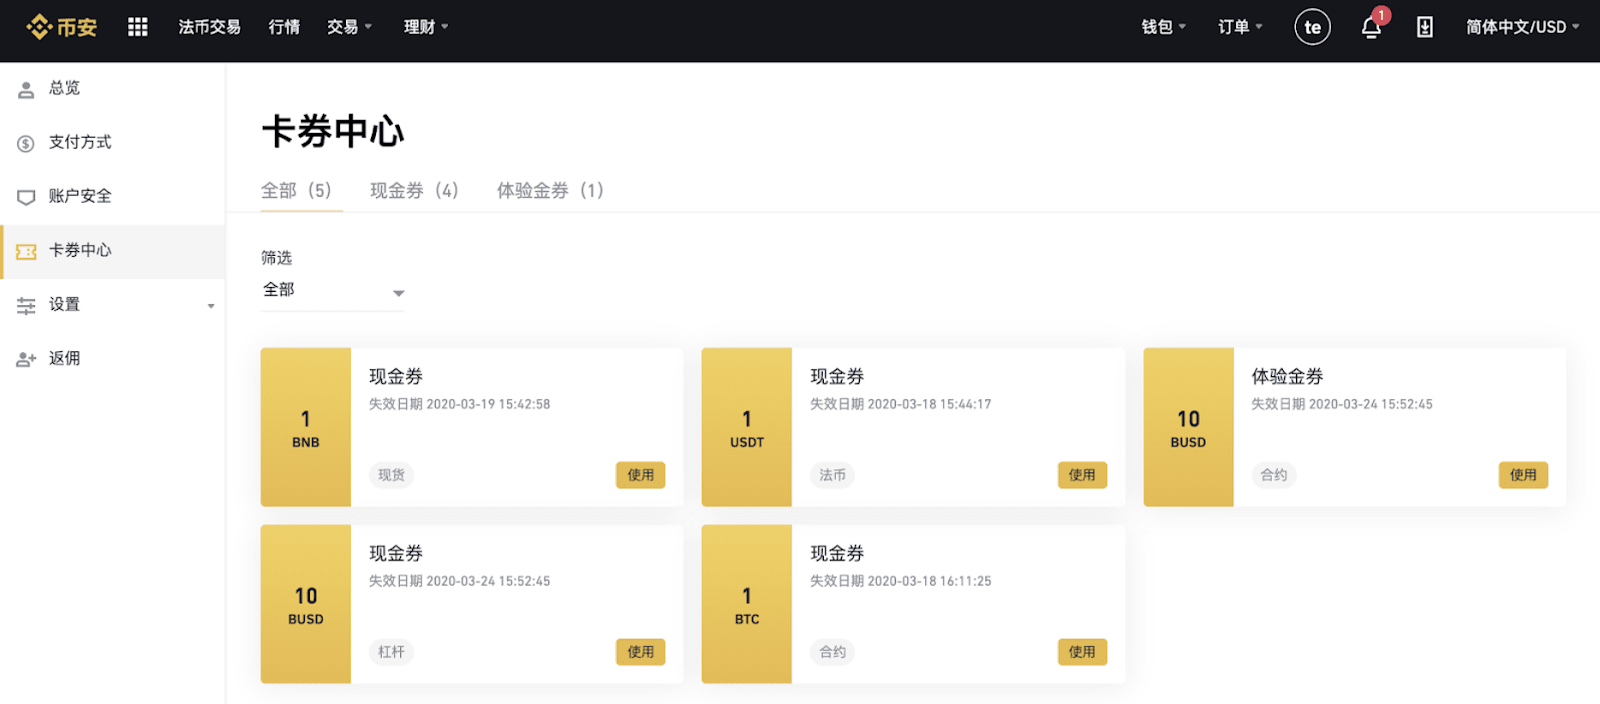Open the notifications bell icon
1600x704 pixels.
(1371, 28)
